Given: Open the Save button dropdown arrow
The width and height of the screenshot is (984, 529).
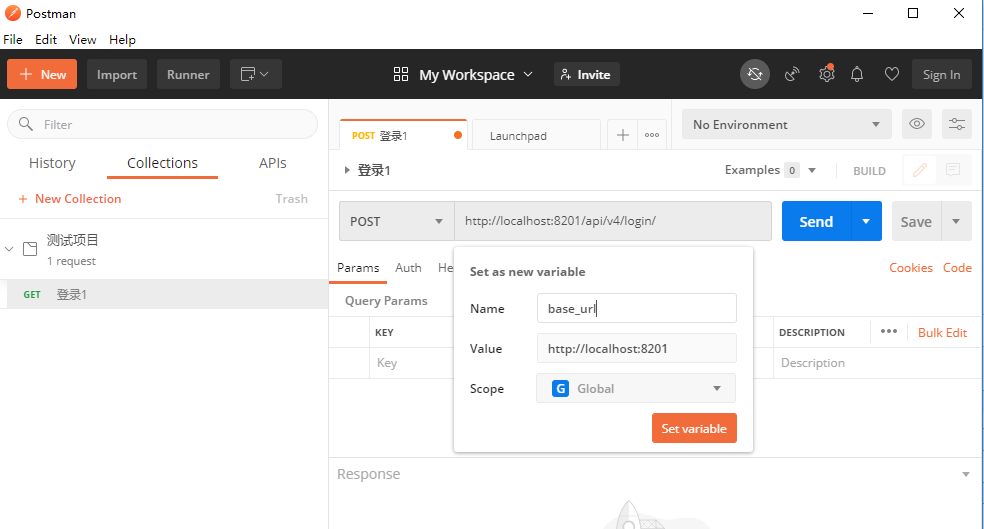Looking at the screenshot, I should (x=956, y=221).
